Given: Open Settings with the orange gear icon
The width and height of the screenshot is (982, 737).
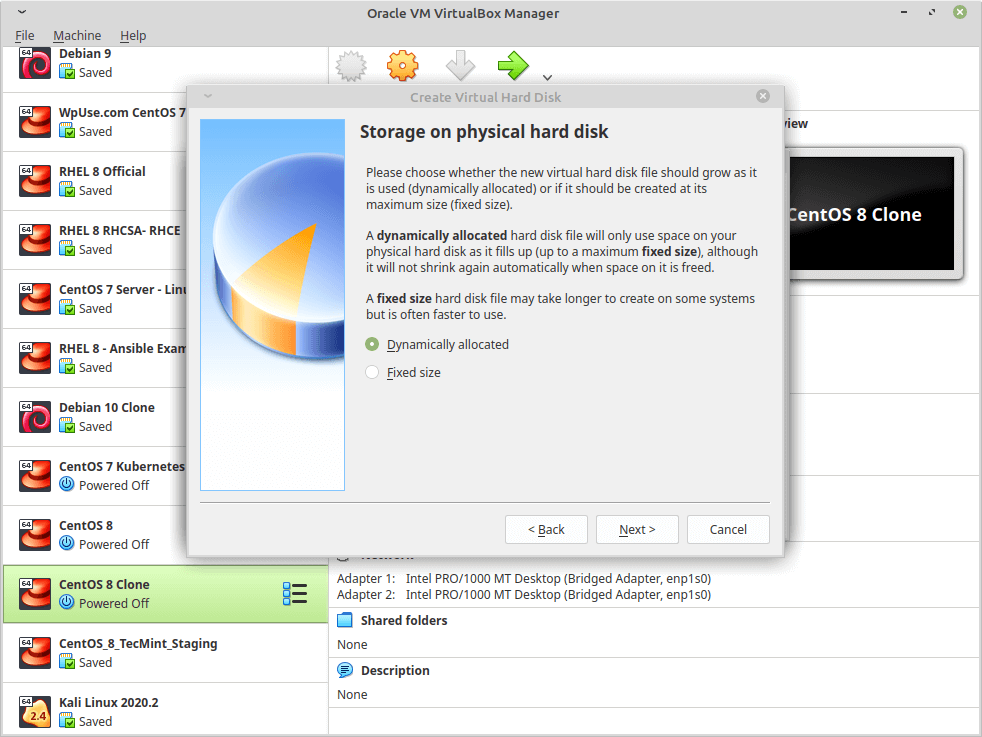Looking at the screenshot, I should click(x=402, y=66).
